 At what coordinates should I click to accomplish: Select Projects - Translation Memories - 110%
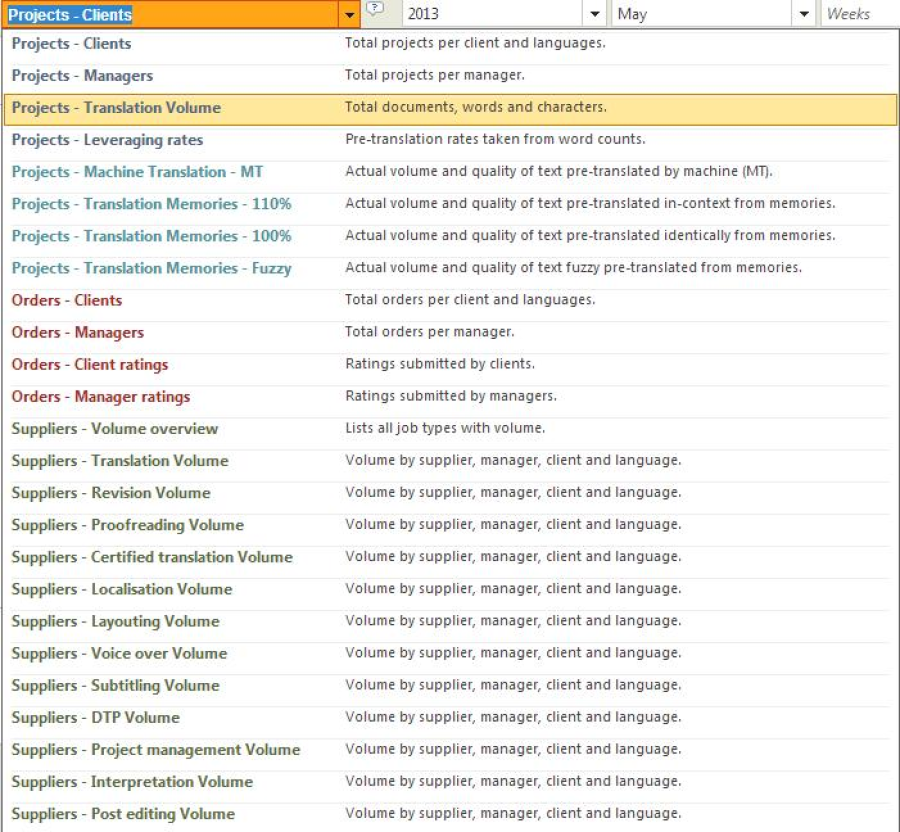[x=151, y=204]
